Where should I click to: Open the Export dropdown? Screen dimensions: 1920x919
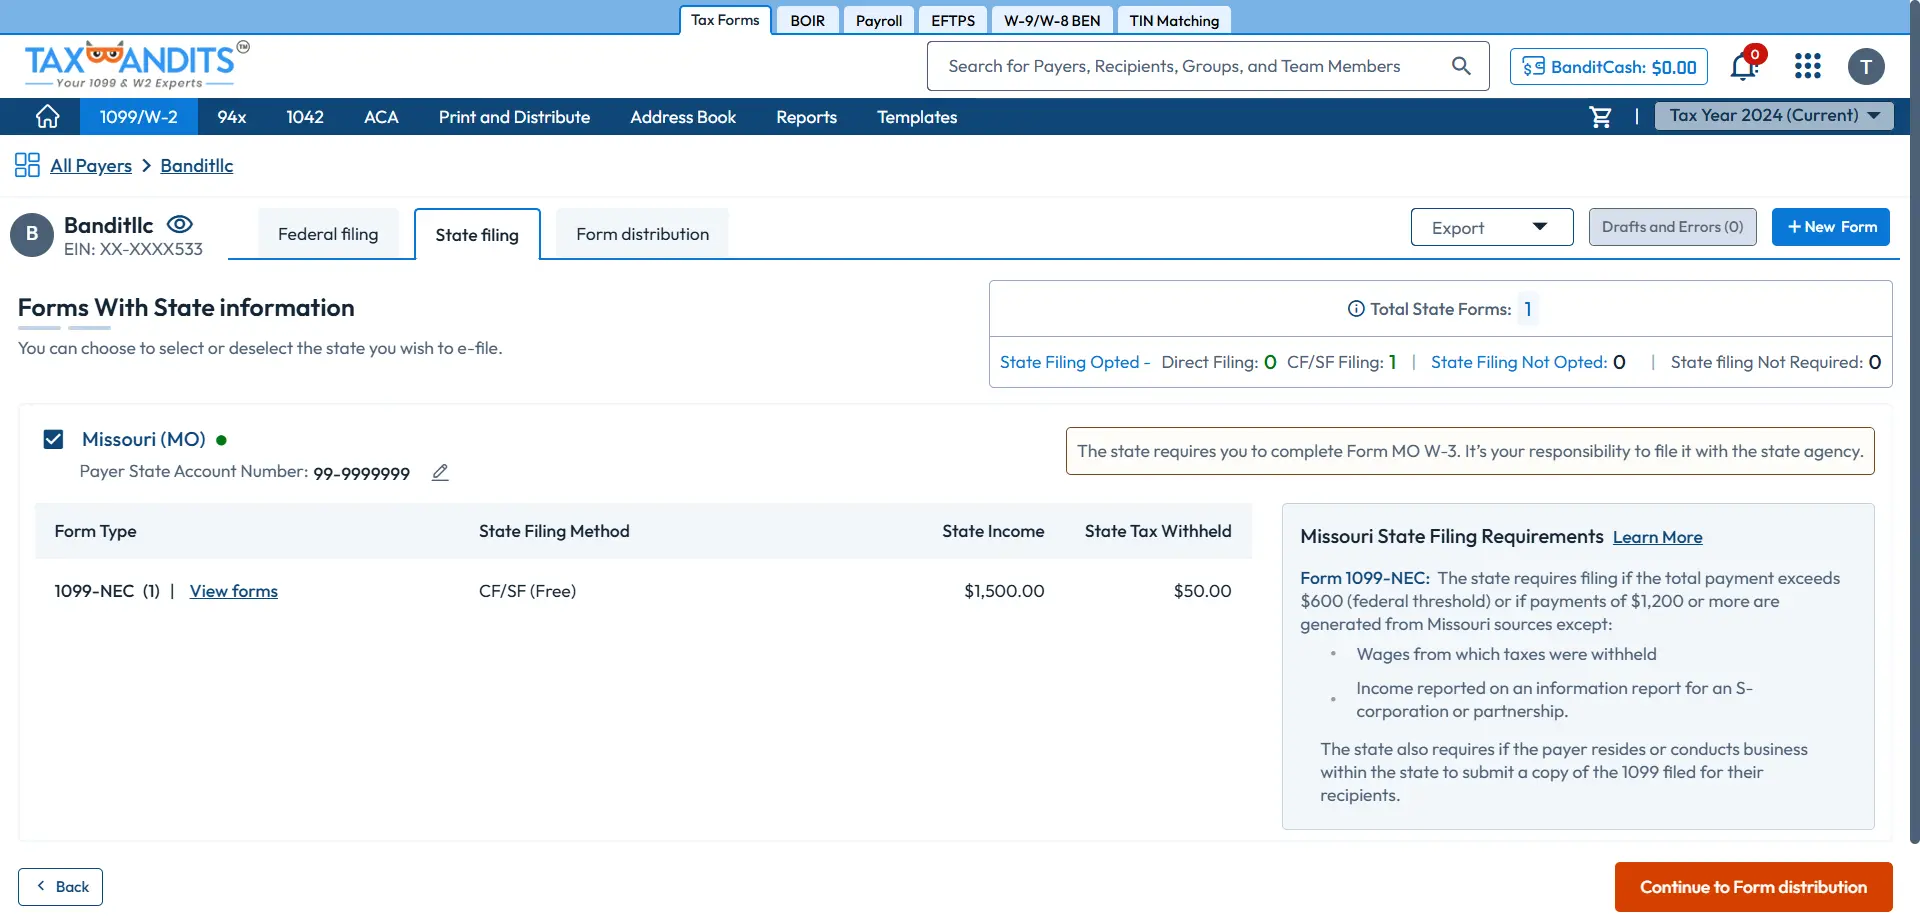[x=1492, y=227]
